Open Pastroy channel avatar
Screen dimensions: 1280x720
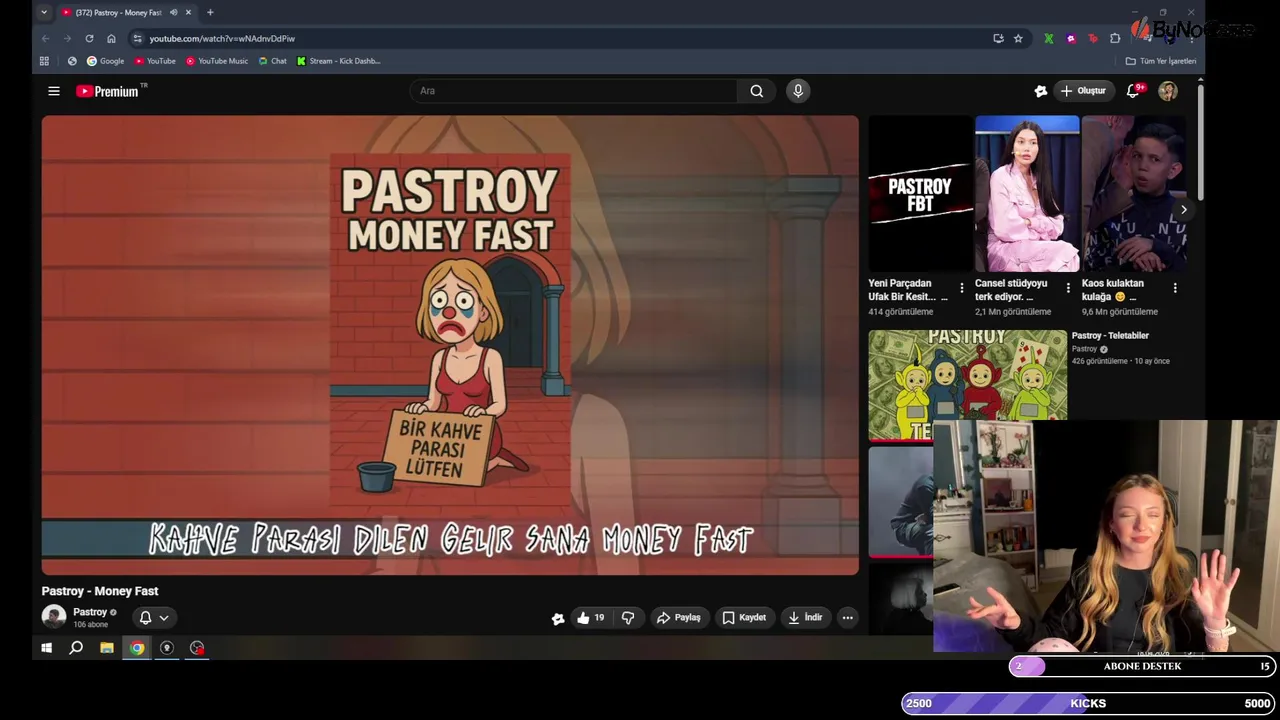tap(54, 617)
